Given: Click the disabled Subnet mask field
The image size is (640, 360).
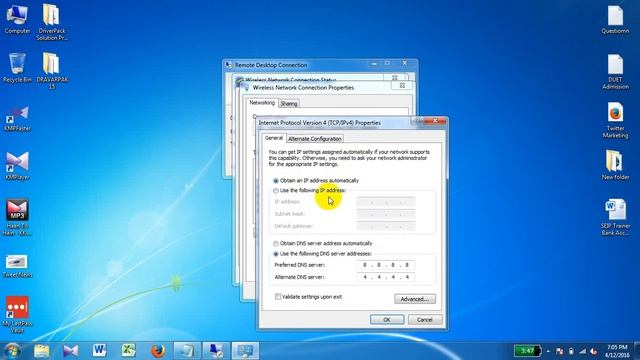Looking at the screenshot, I should (x=386, y=214).
